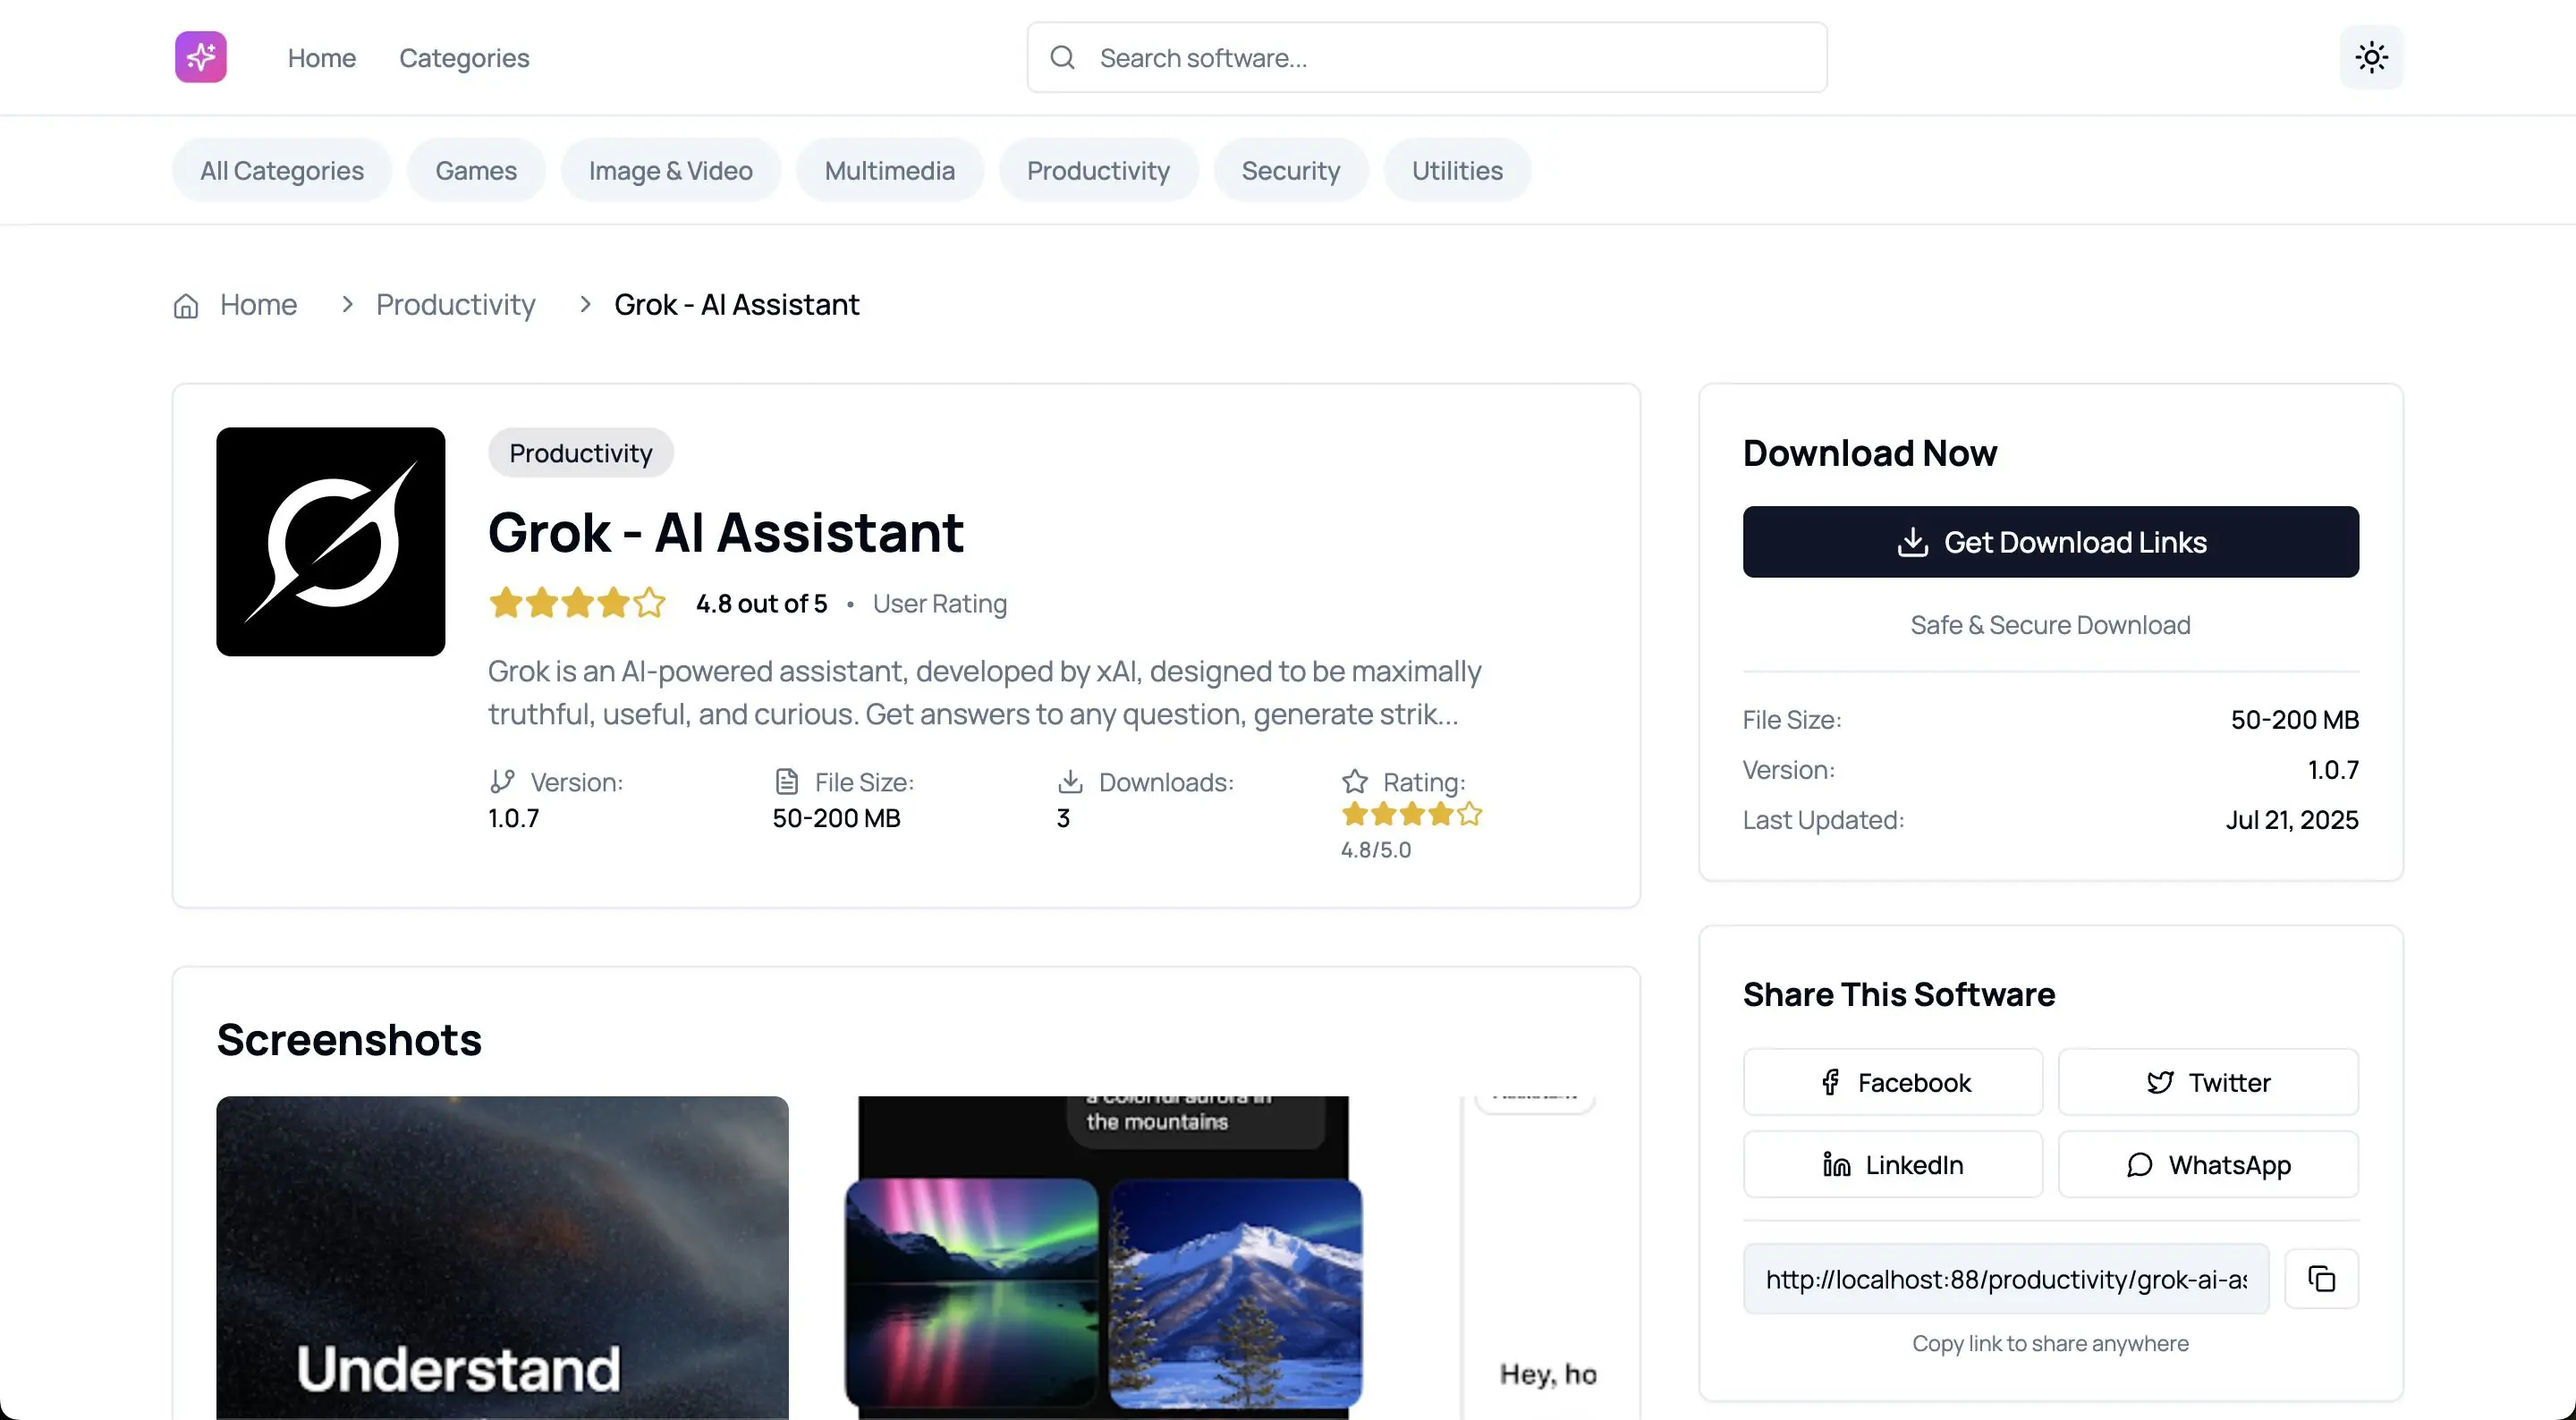Image resolution: width=2576 pixels, height=1420 pixels.
Task: Share on Twitter
Action: pyautogui.click(x=2207, y=1082)
